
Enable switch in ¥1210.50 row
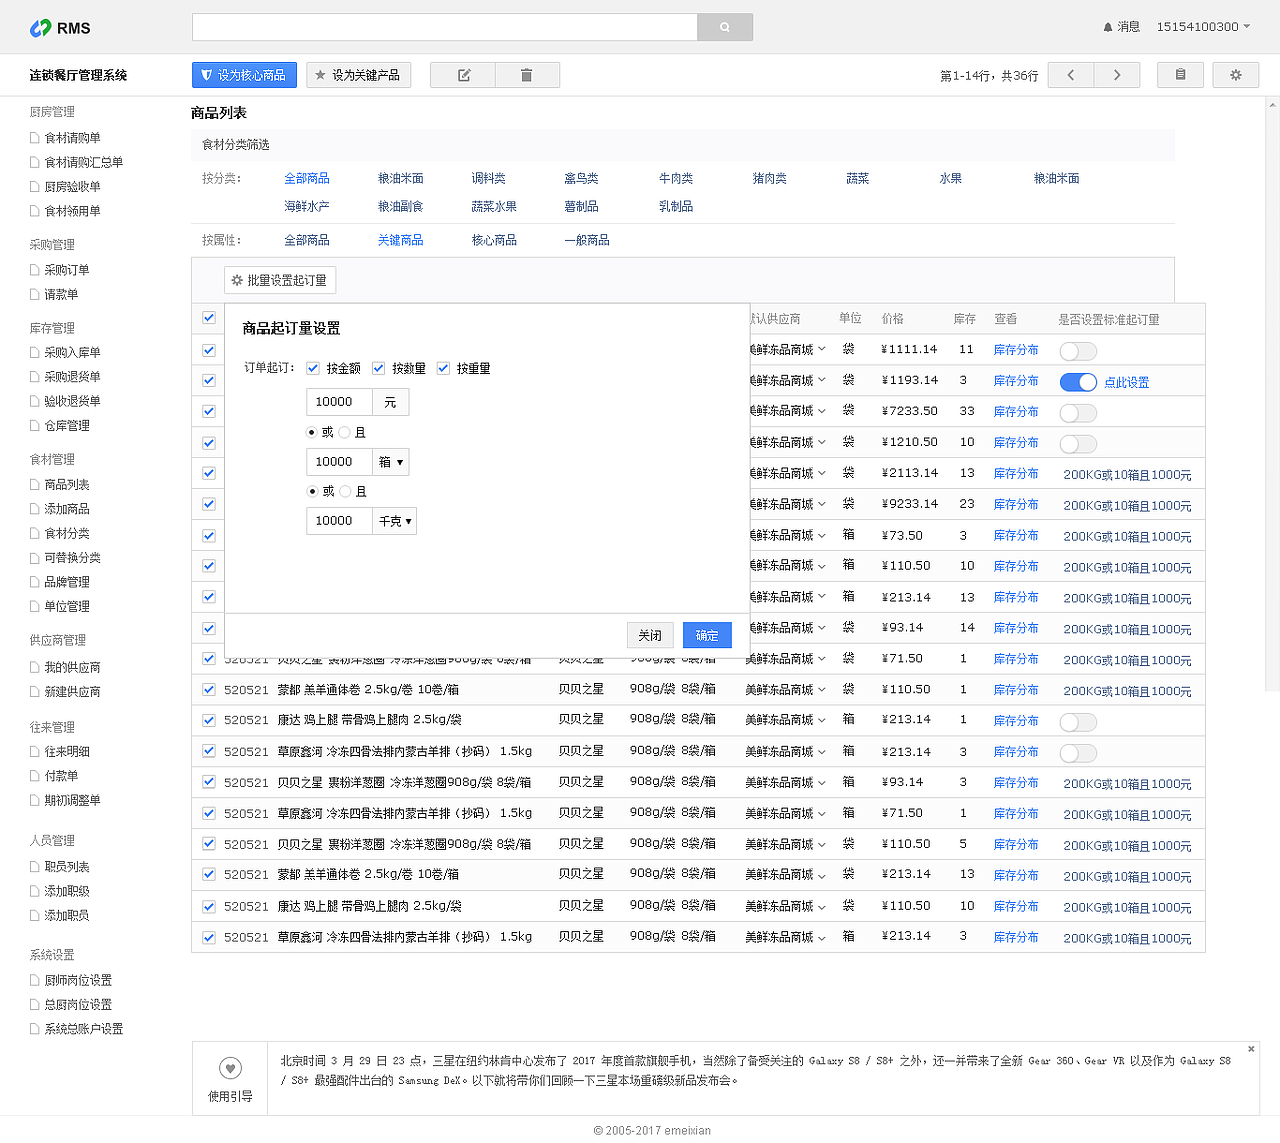(x=1079, y=443)
